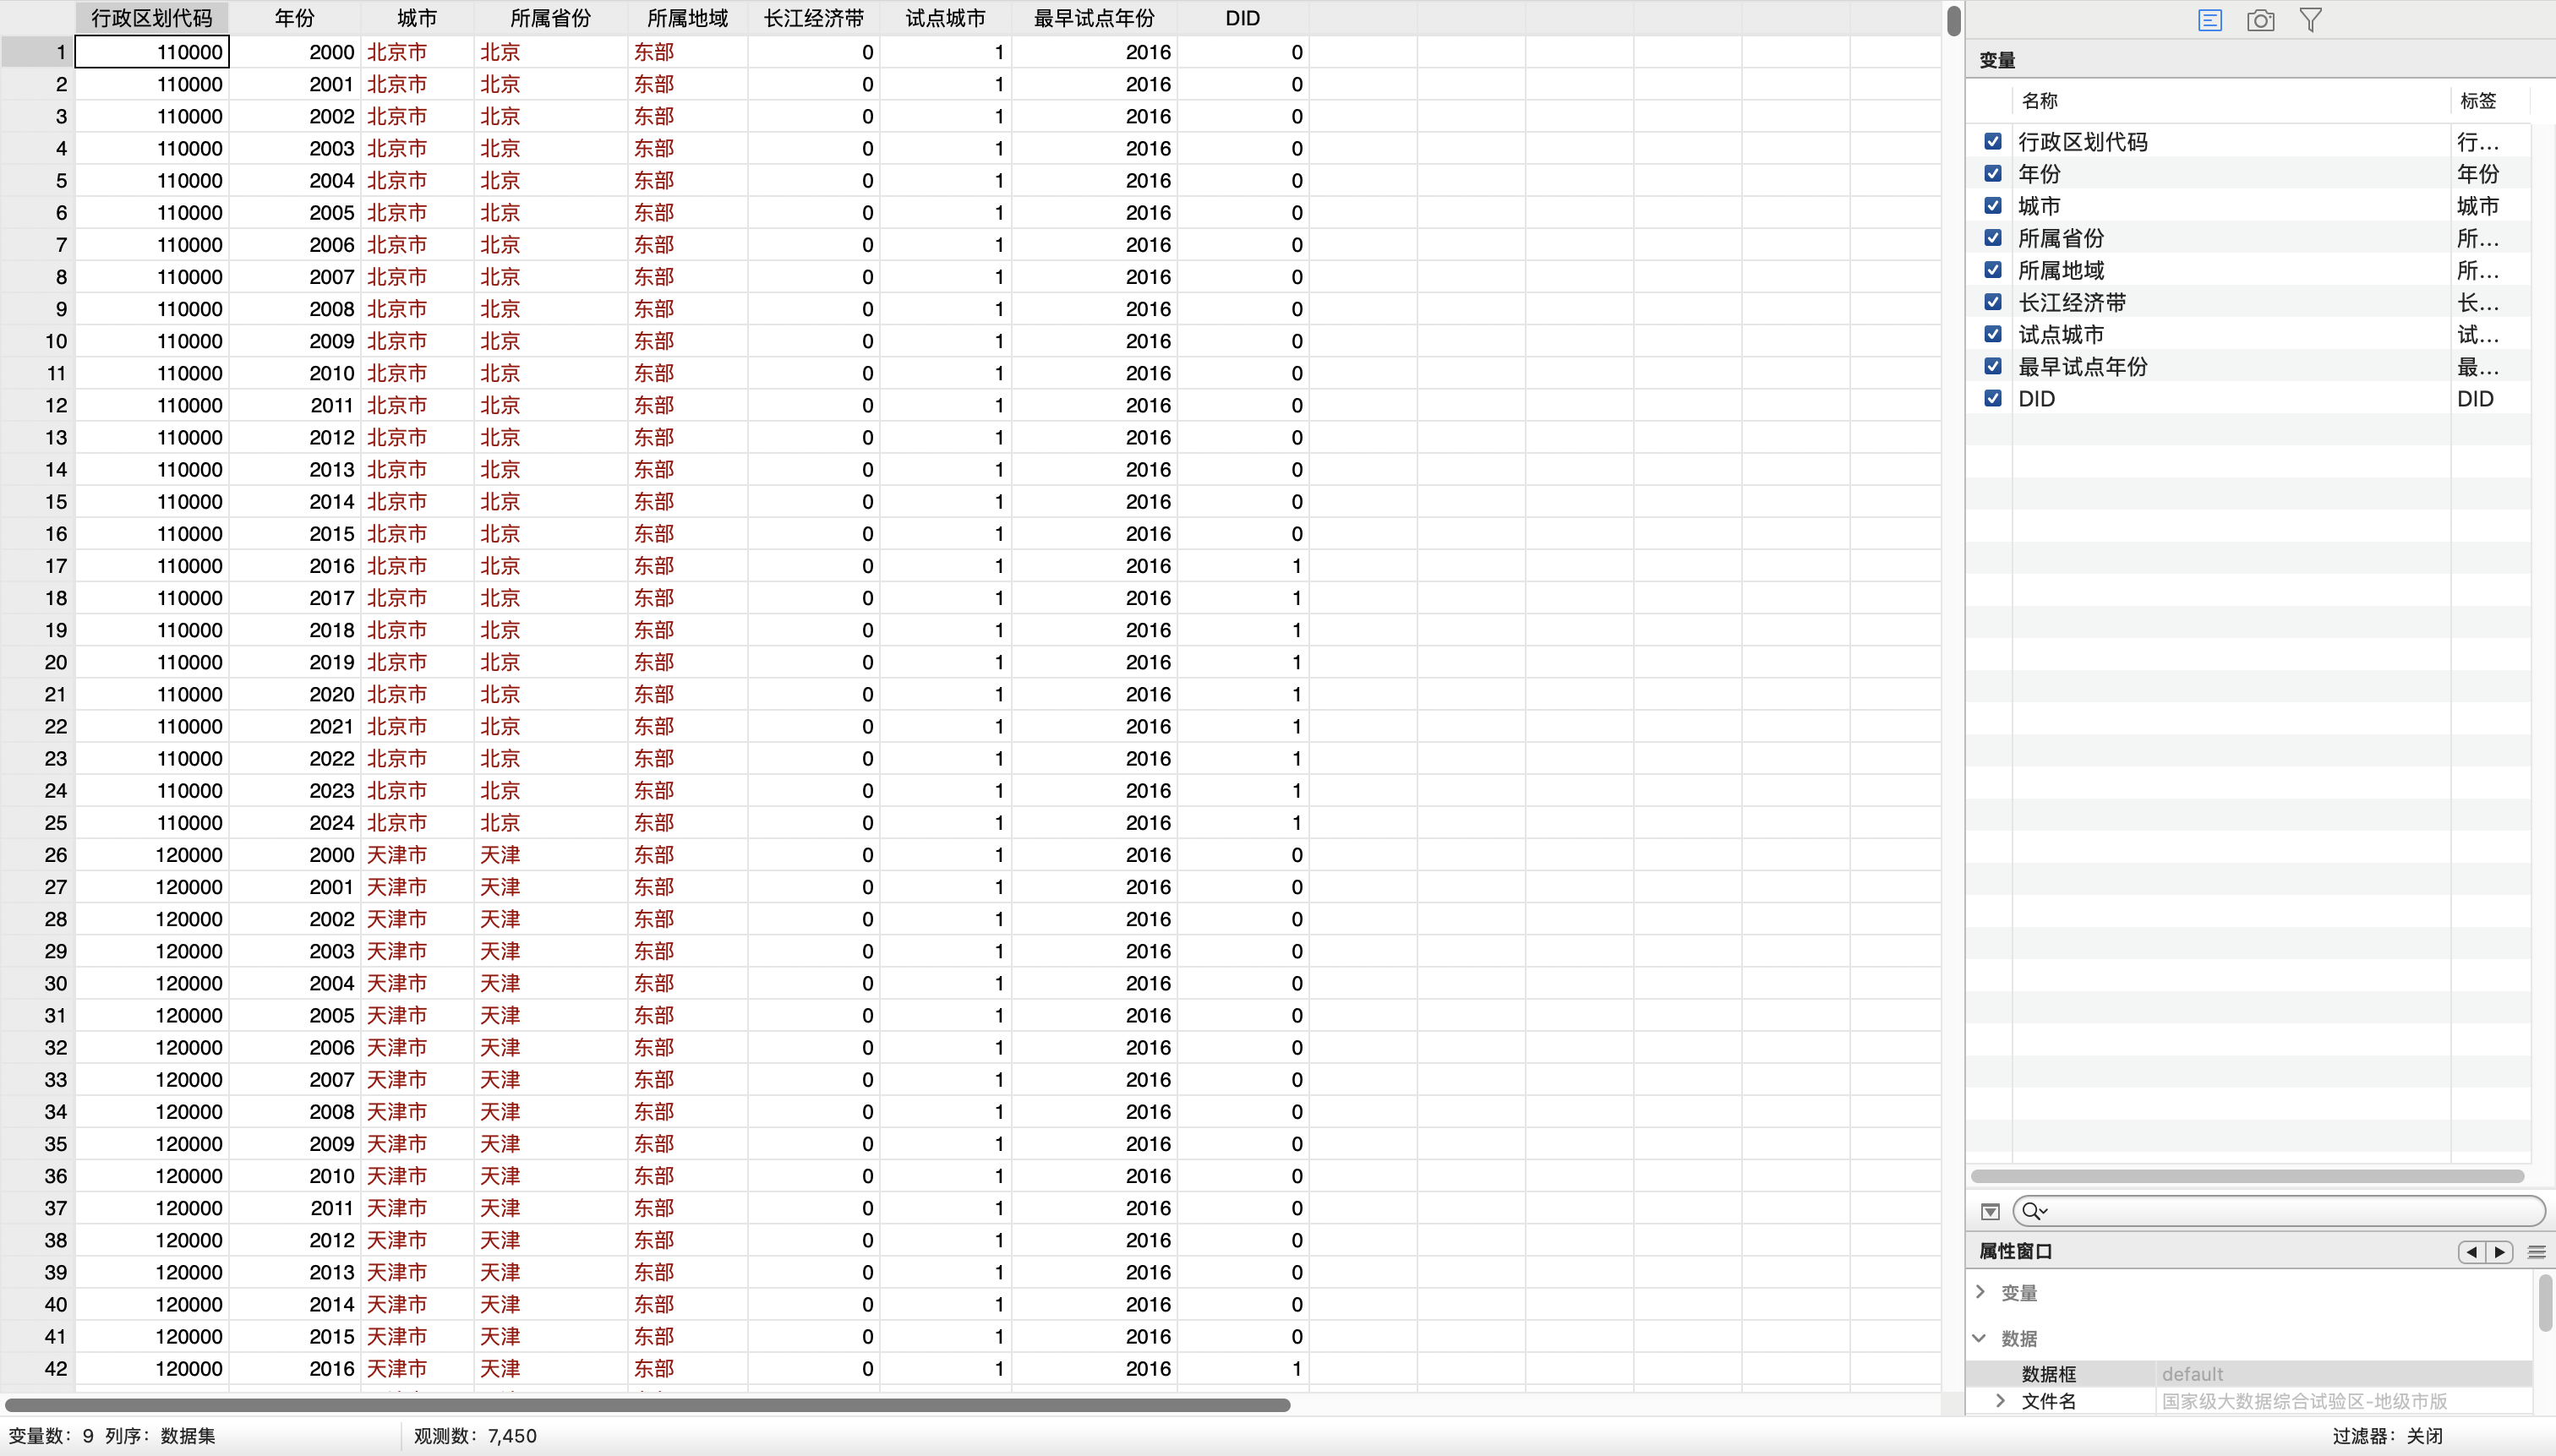Screen dimensions: 2556x1456
Task: Click the 标签 column heading in variables list
Action: pyautogui.click(x=2478, y=100)
